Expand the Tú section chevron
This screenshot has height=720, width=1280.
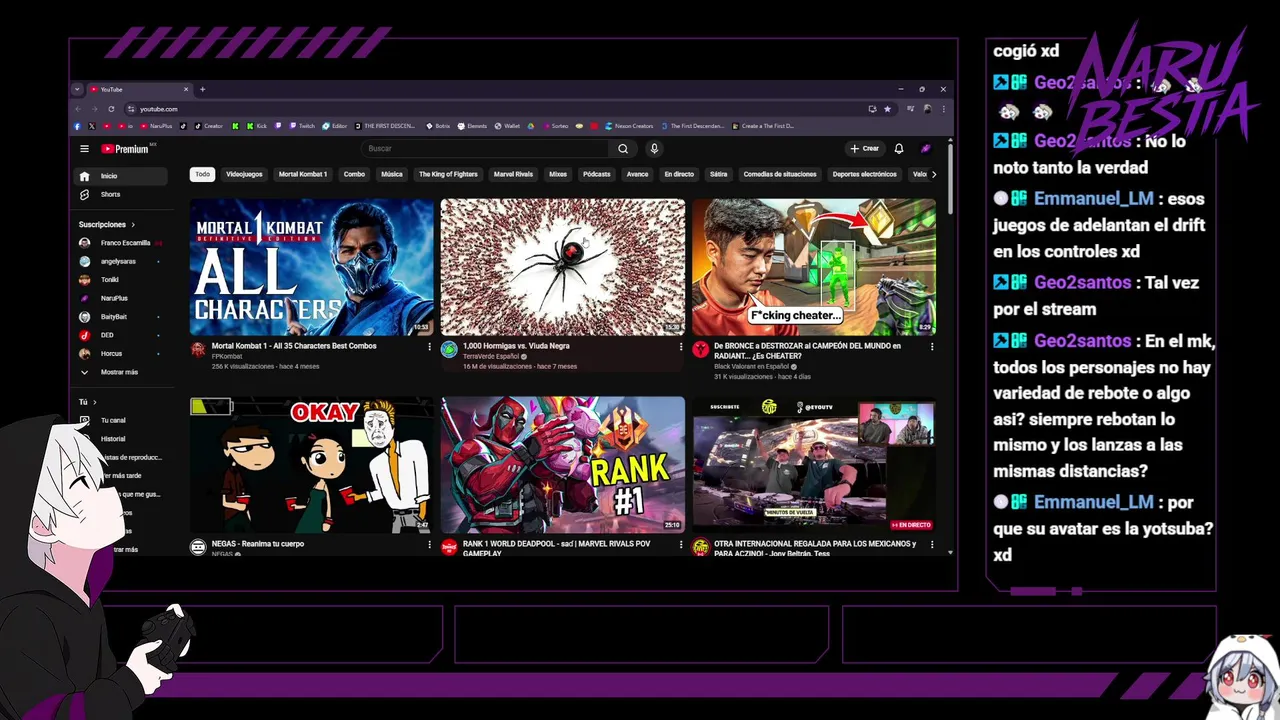tap(95, 402)
